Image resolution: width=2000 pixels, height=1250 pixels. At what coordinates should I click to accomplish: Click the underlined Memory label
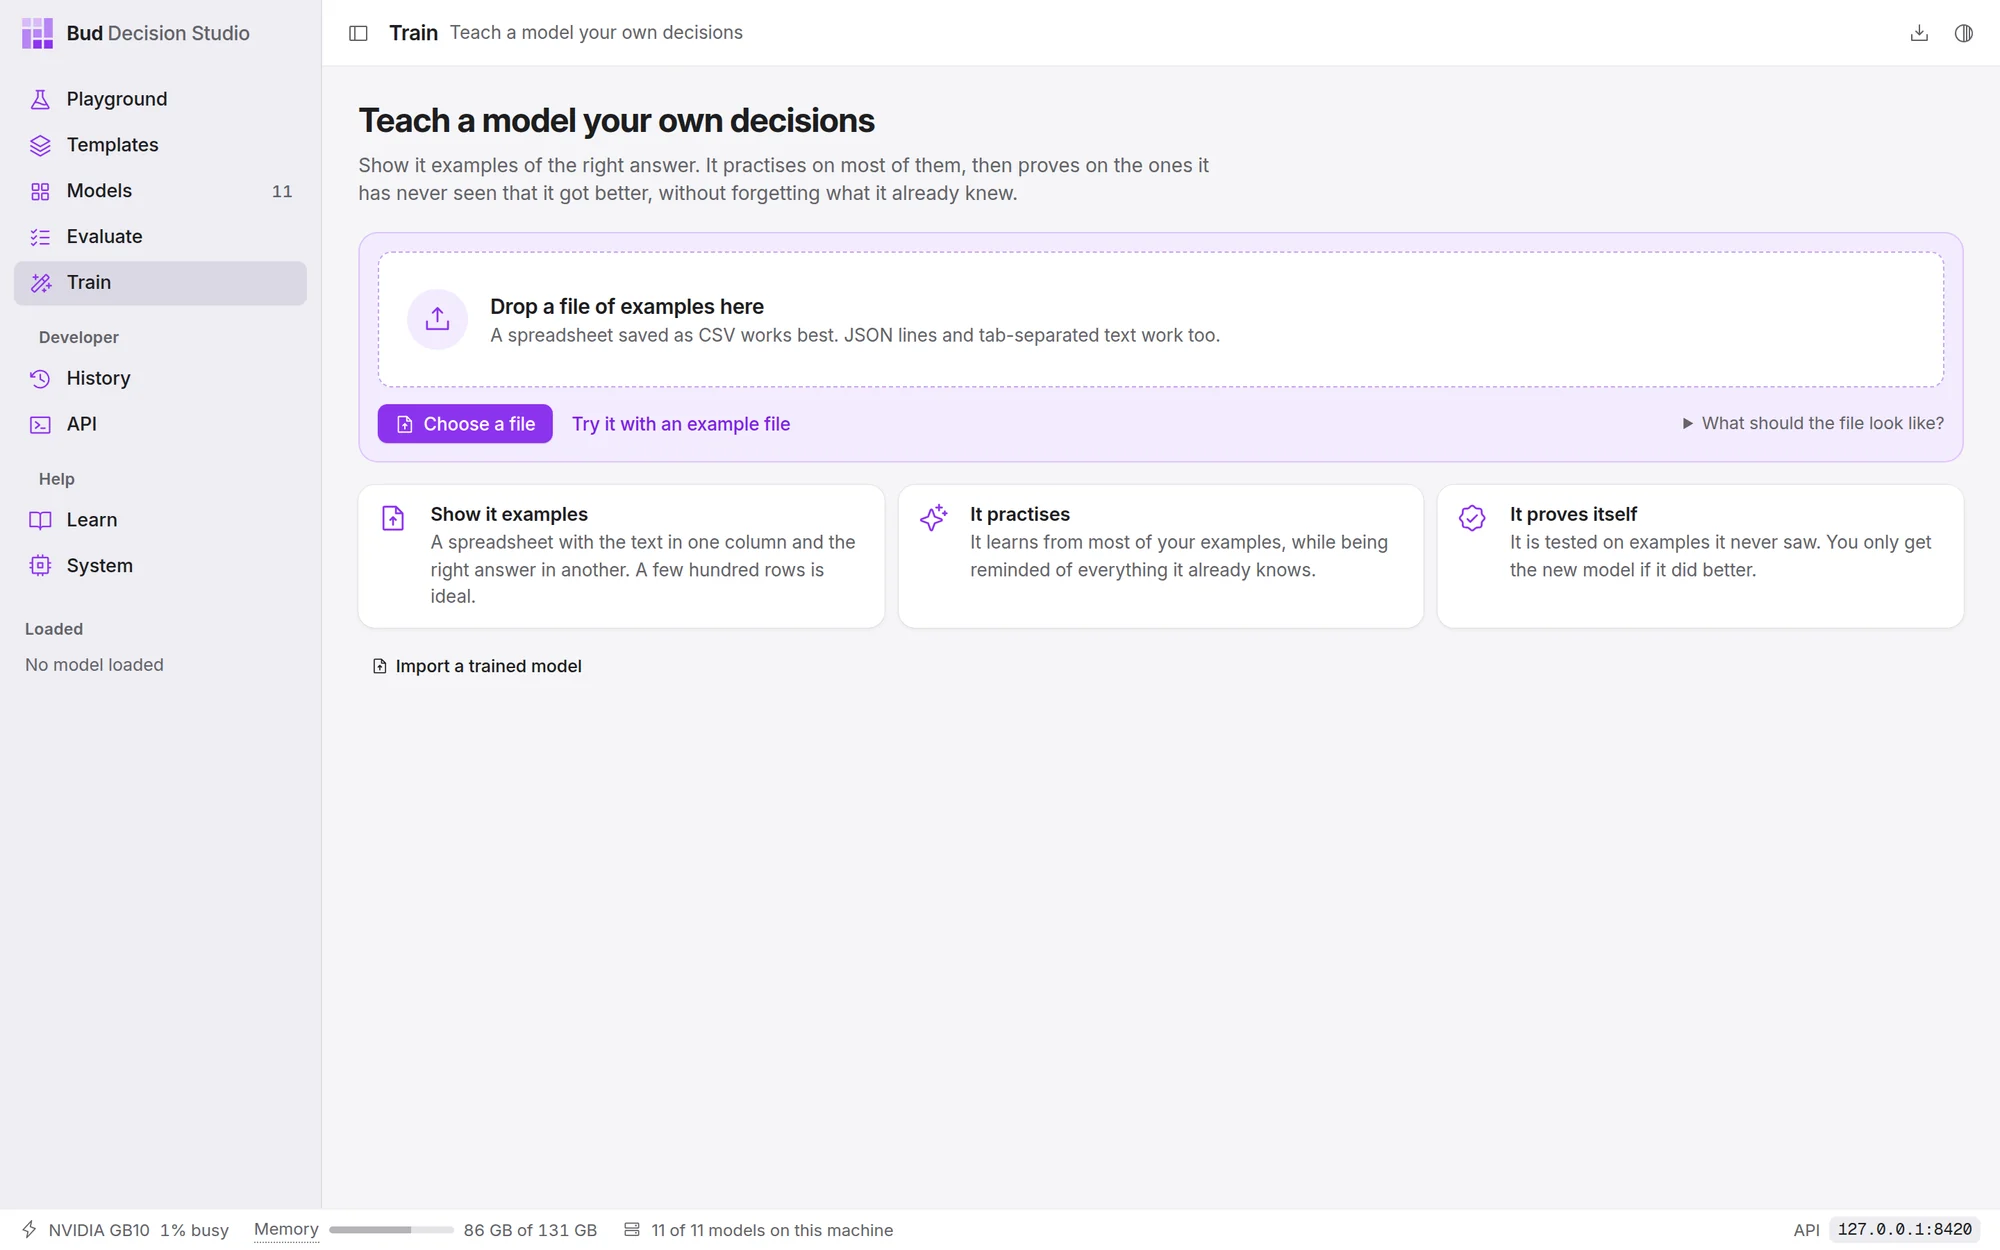pos(286,1229)
